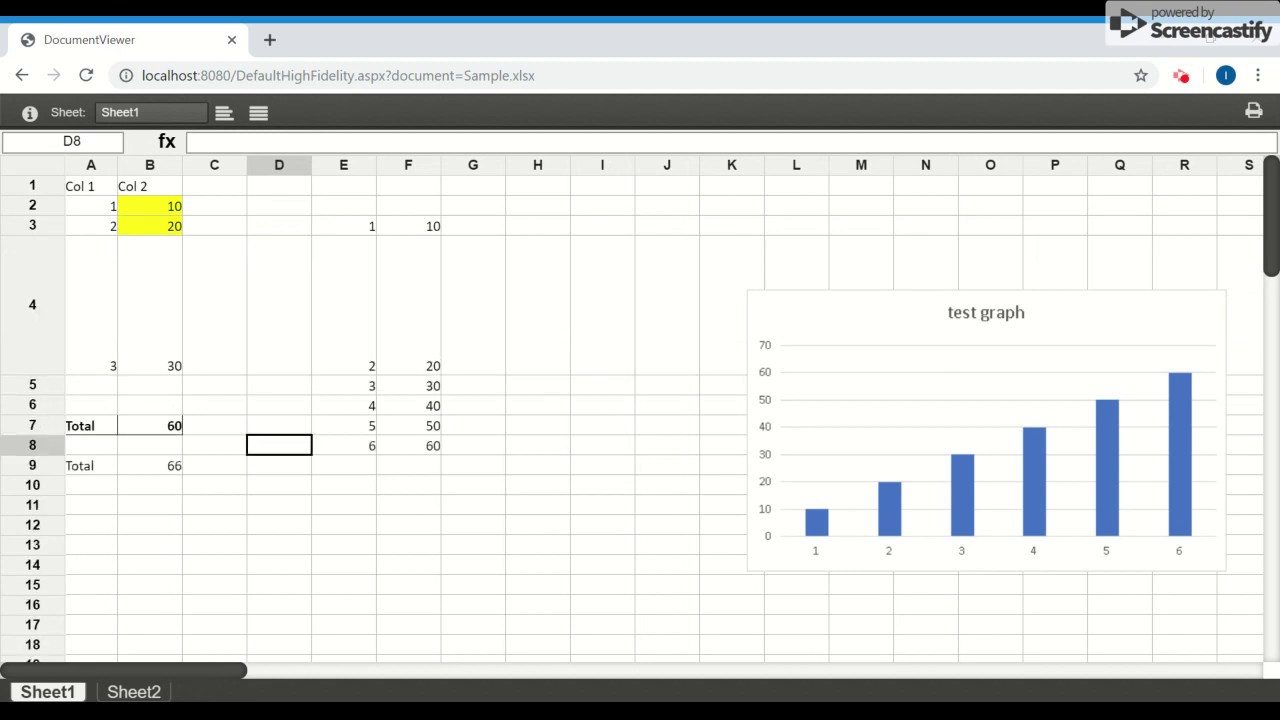Screen dimensions: 1280x720
Task: Click cell with 40 in column F
Action: (408, 406)
